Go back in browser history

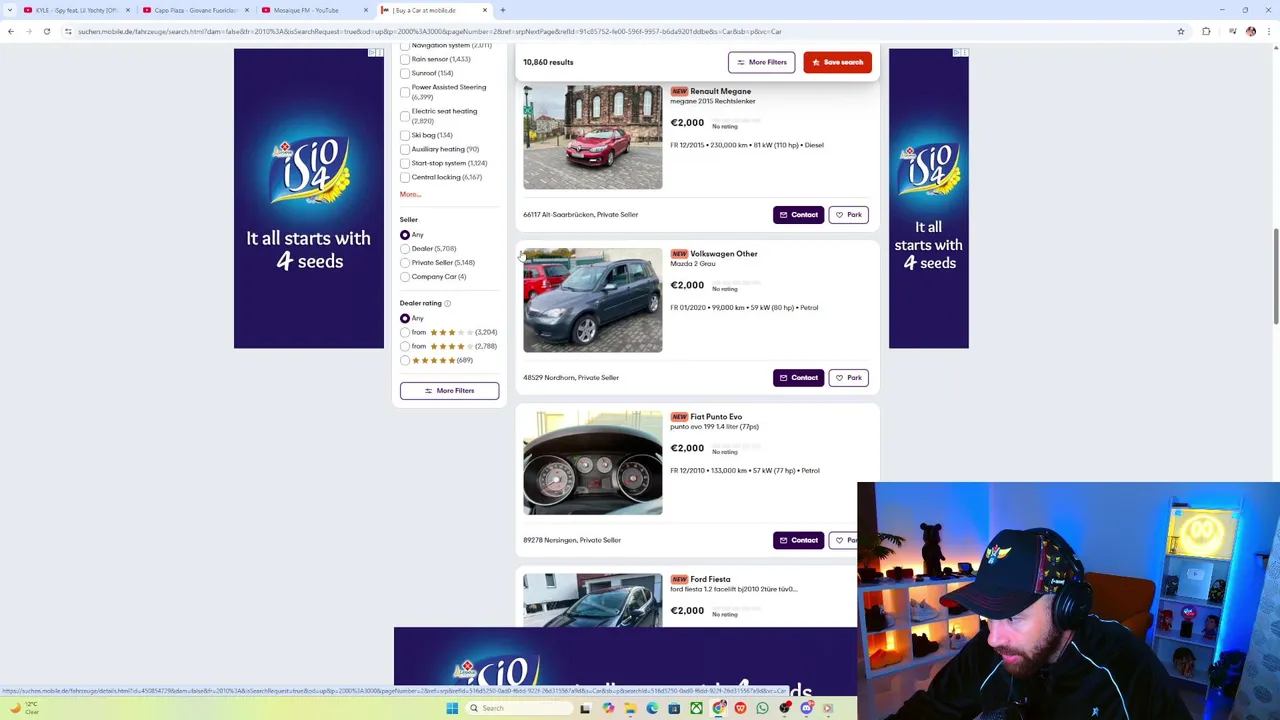(11, 31)
